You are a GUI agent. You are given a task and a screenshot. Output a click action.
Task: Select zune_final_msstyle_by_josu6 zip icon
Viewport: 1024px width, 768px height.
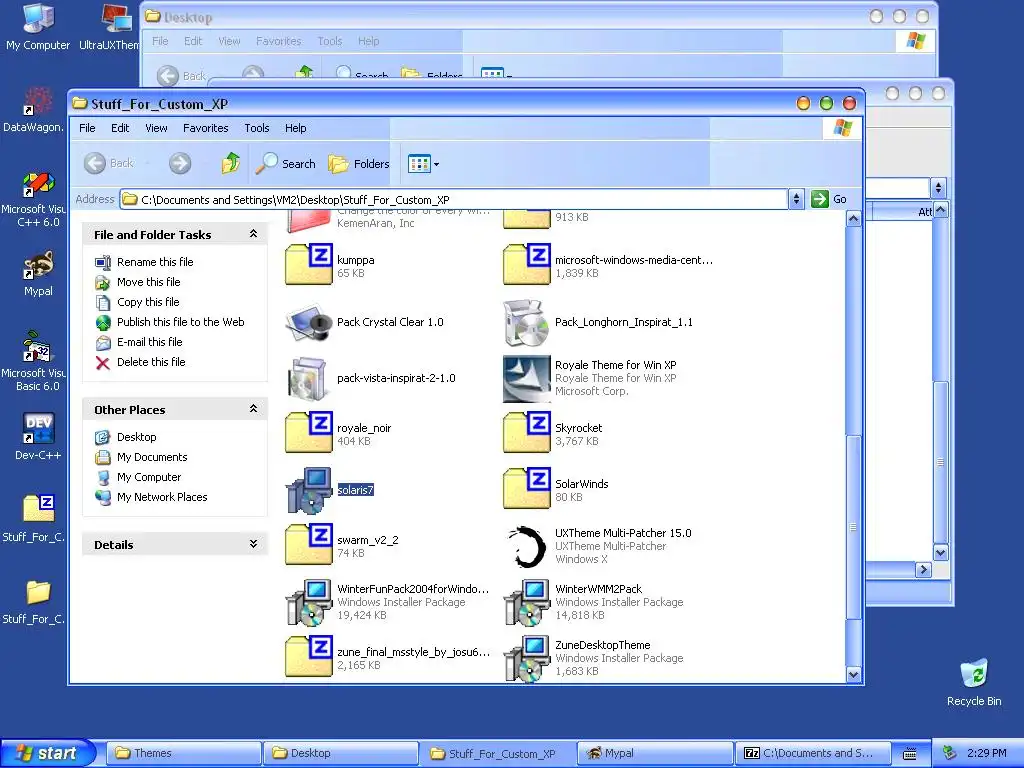click(x=309, y=656)
